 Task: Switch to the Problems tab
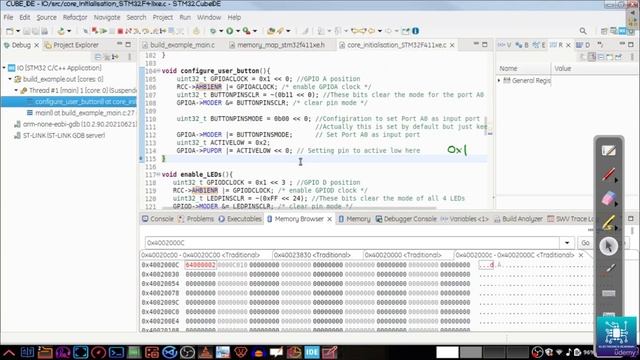(196, 219)
